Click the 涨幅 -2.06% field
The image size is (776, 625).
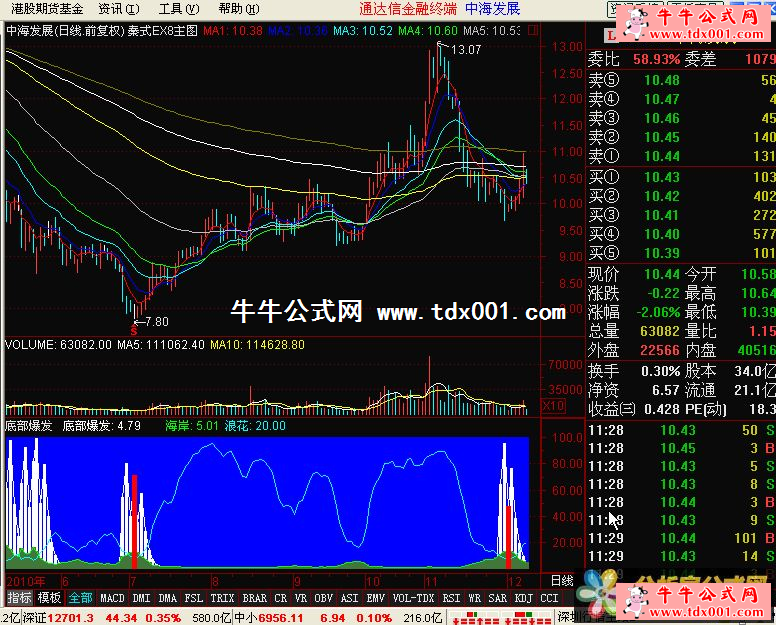634,312
